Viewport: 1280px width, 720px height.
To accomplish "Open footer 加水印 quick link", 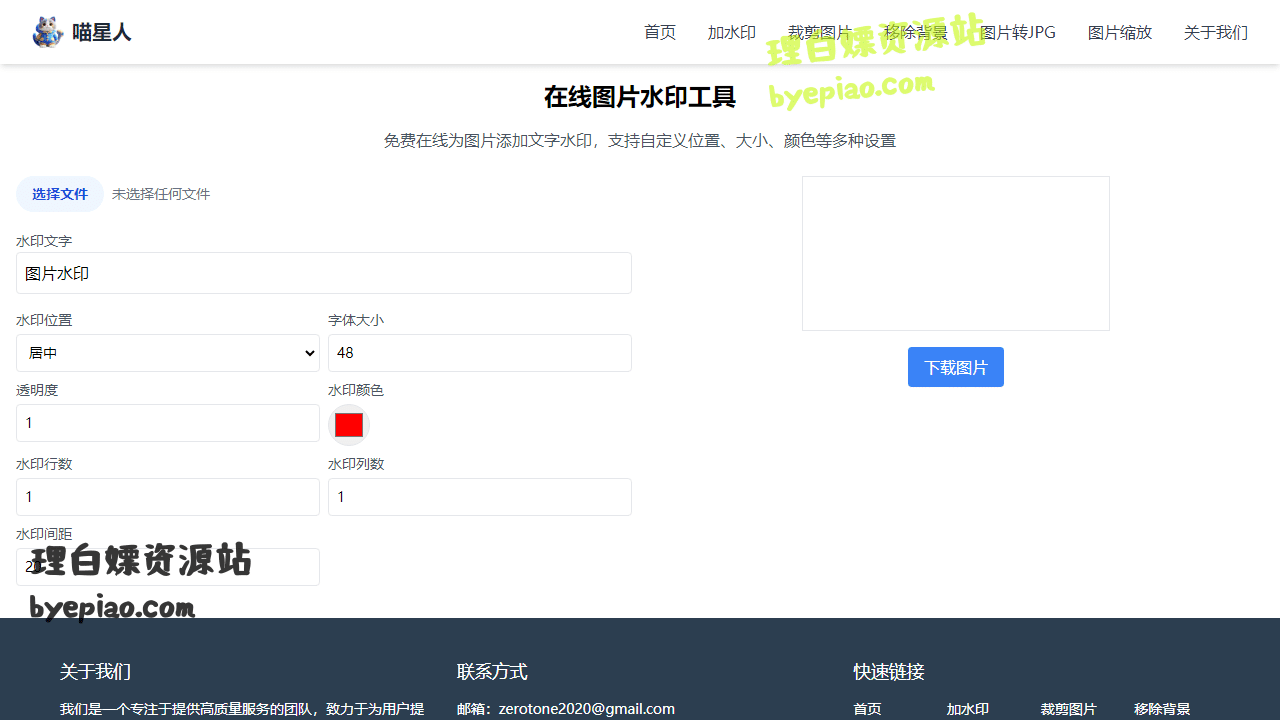I will pyautogui.click(x=967, y=709).
